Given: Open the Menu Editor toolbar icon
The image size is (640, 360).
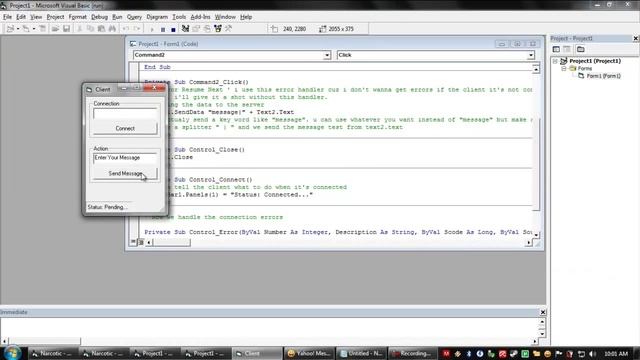Looking at the screenshot, I should [x=42, y=29].
